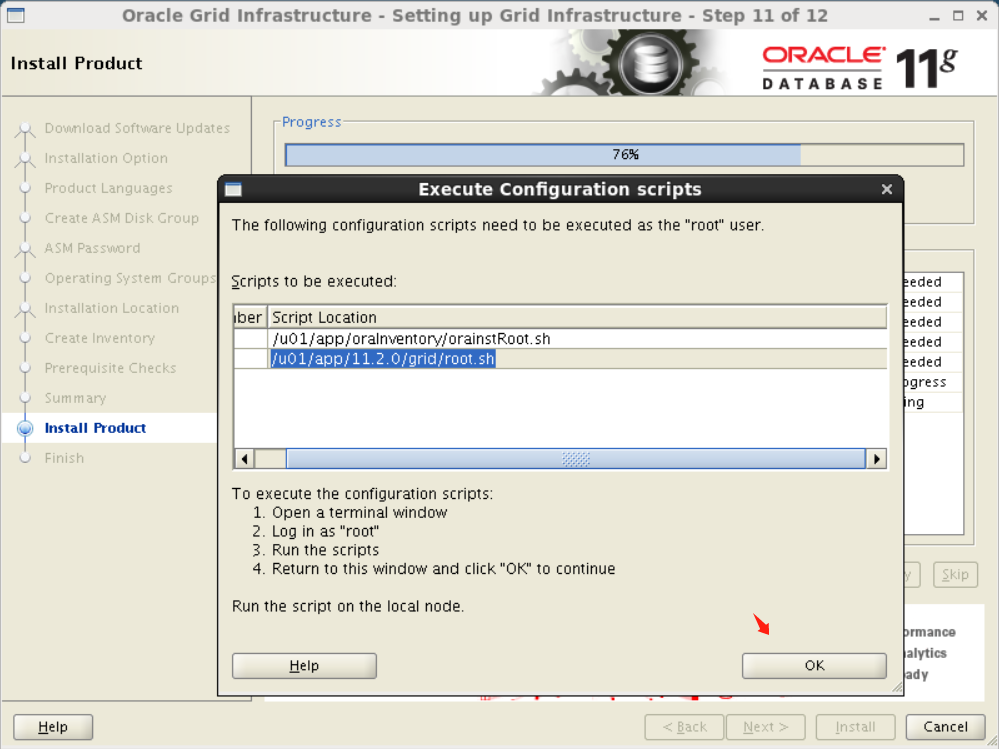This screenshot has height=749, width=999.
Task: Click the Install button
Action: [855, 727]
